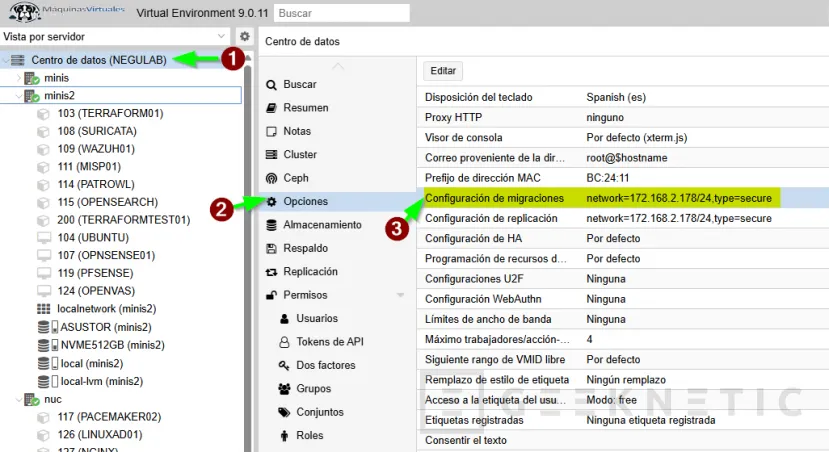The height and width of the screenshot is (452, 829).
Task: Select Centro de datos (NEGULAB) tree node
Action: (98, 60)
